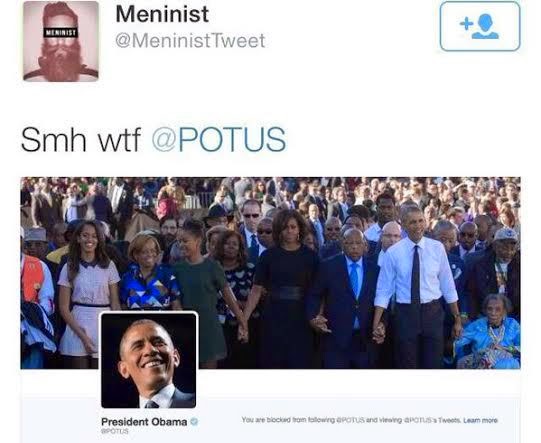Screen dimensions: 541x443
Task: Follow the @POTUS mention in the tweet
Action: (x=219, y=139)
